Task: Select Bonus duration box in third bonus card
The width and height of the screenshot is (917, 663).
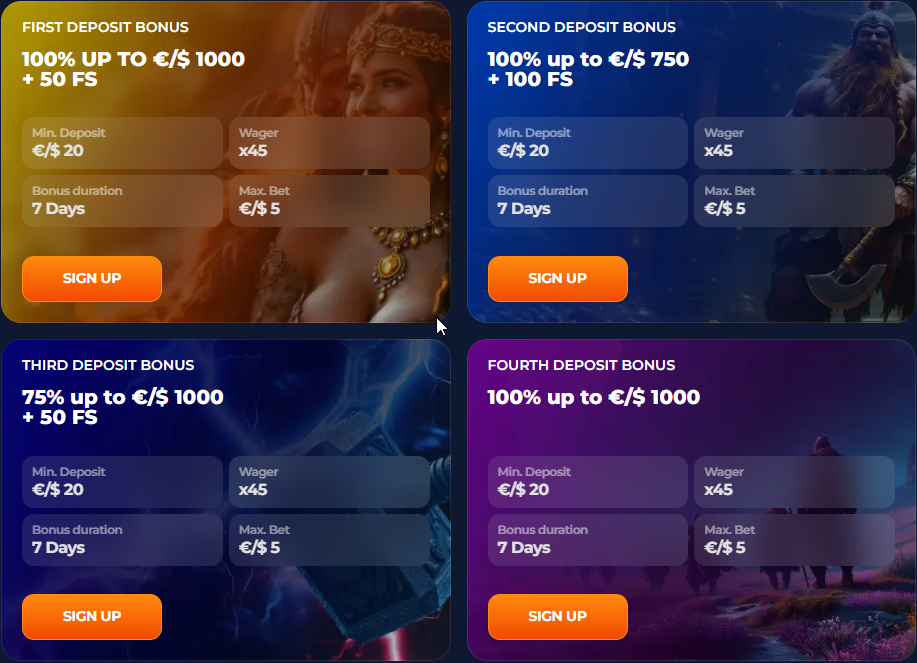Action: click(x=122, y=540)
